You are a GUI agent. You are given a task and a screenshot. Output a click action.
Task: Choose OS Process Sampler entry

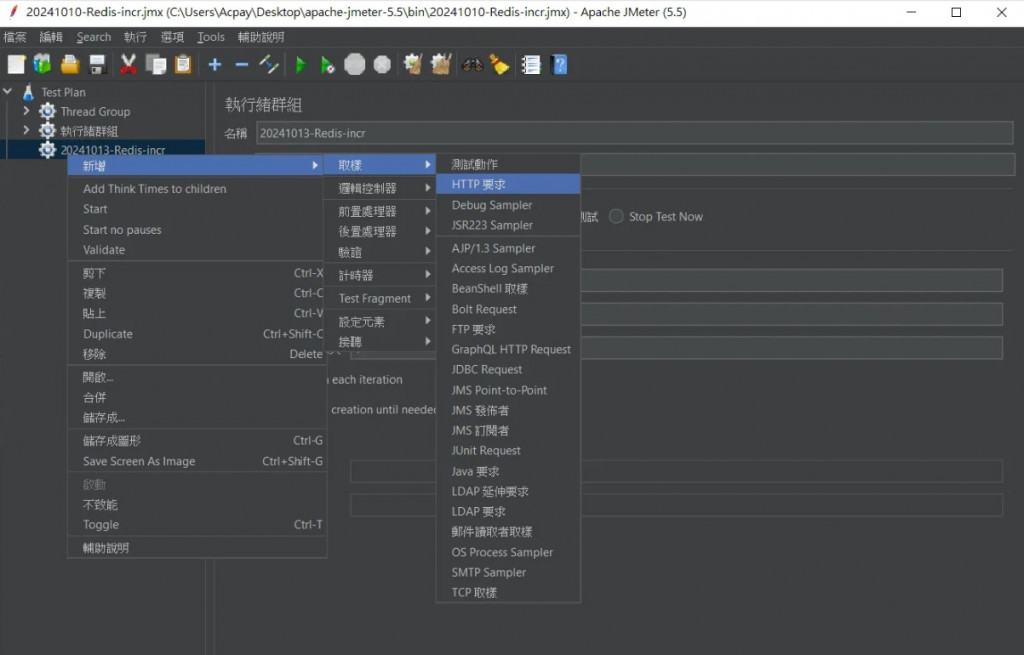coord(508,552)
